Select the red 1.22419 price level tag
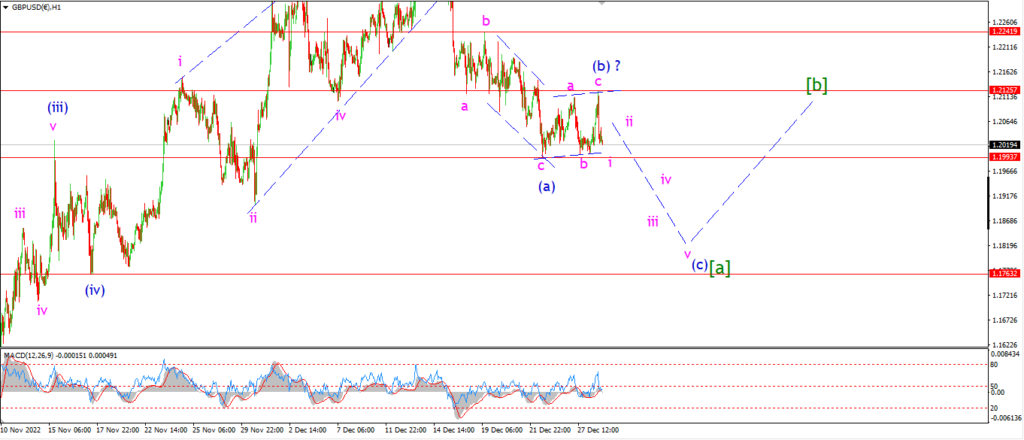The width and height of the screenshot is (1024, 440). pyautogui.click(x=1006, y=31)
